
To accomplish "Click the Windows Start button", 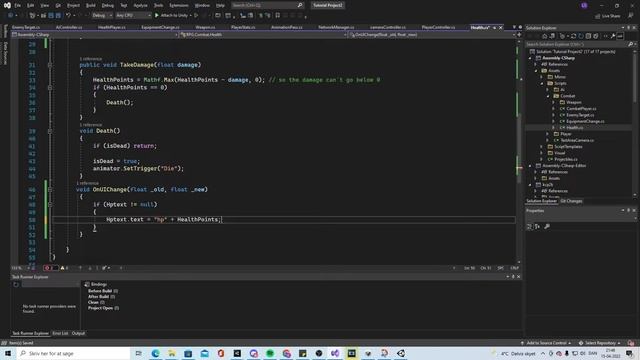I will pyautogui.click(x=8, y=353).
